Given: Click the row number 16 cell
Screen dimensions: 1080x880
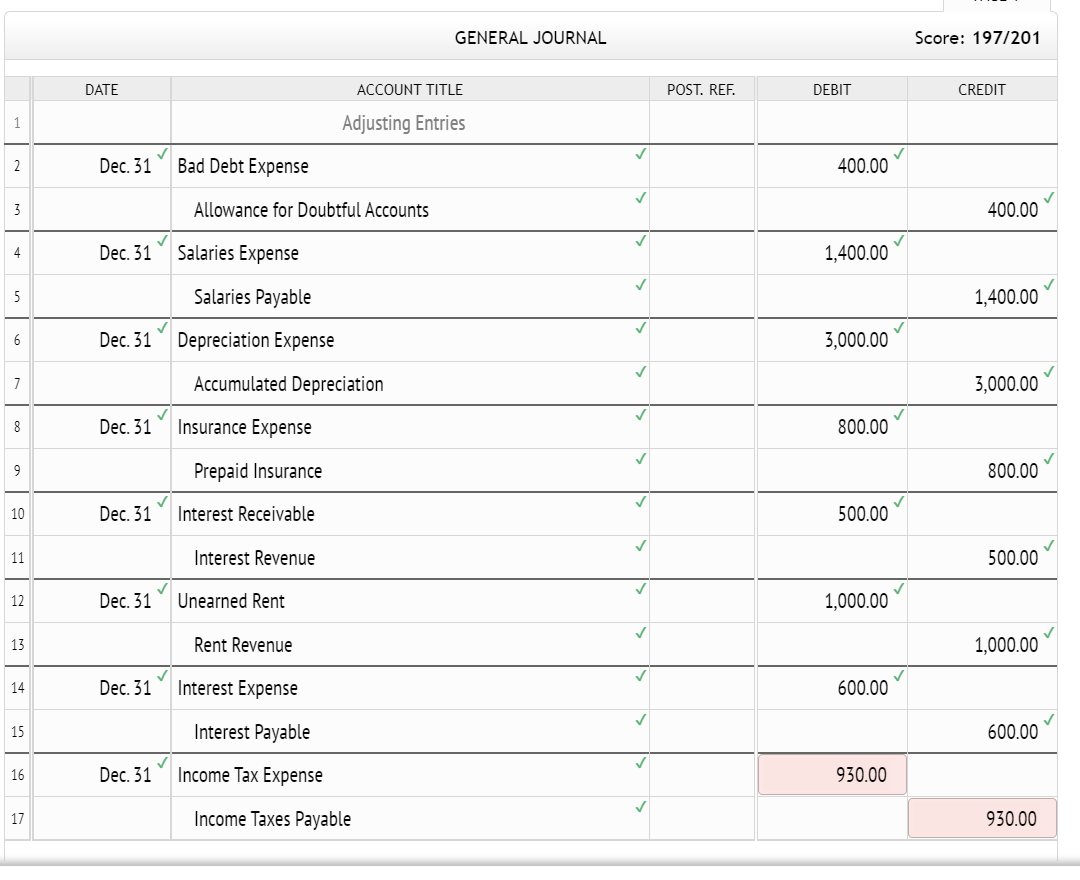Looking at the screenshot, I should [x=17, y=775].
